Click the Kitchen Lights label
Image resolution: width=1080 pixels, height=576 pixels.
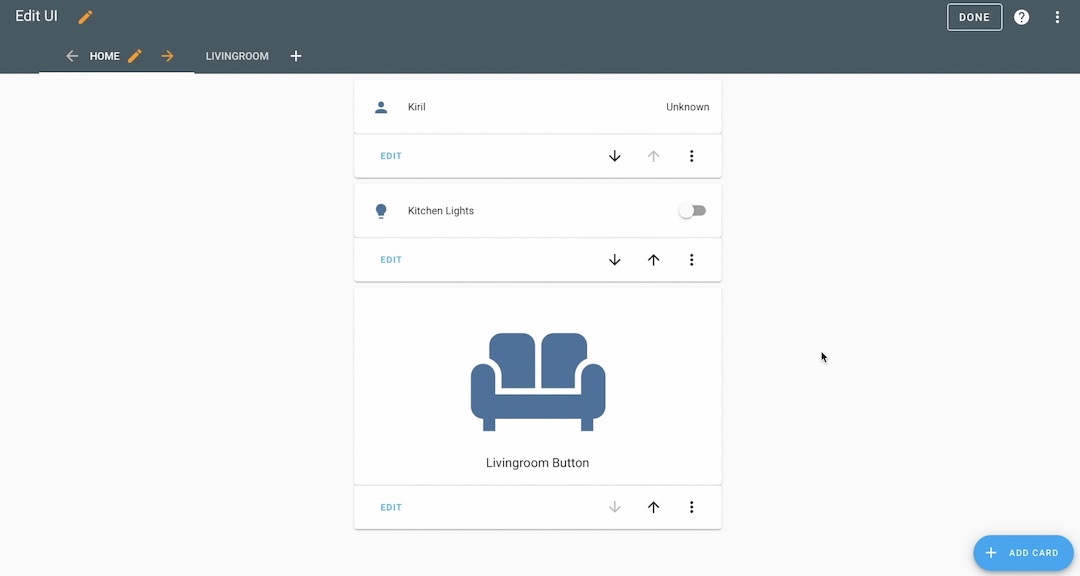coord(441,211)
